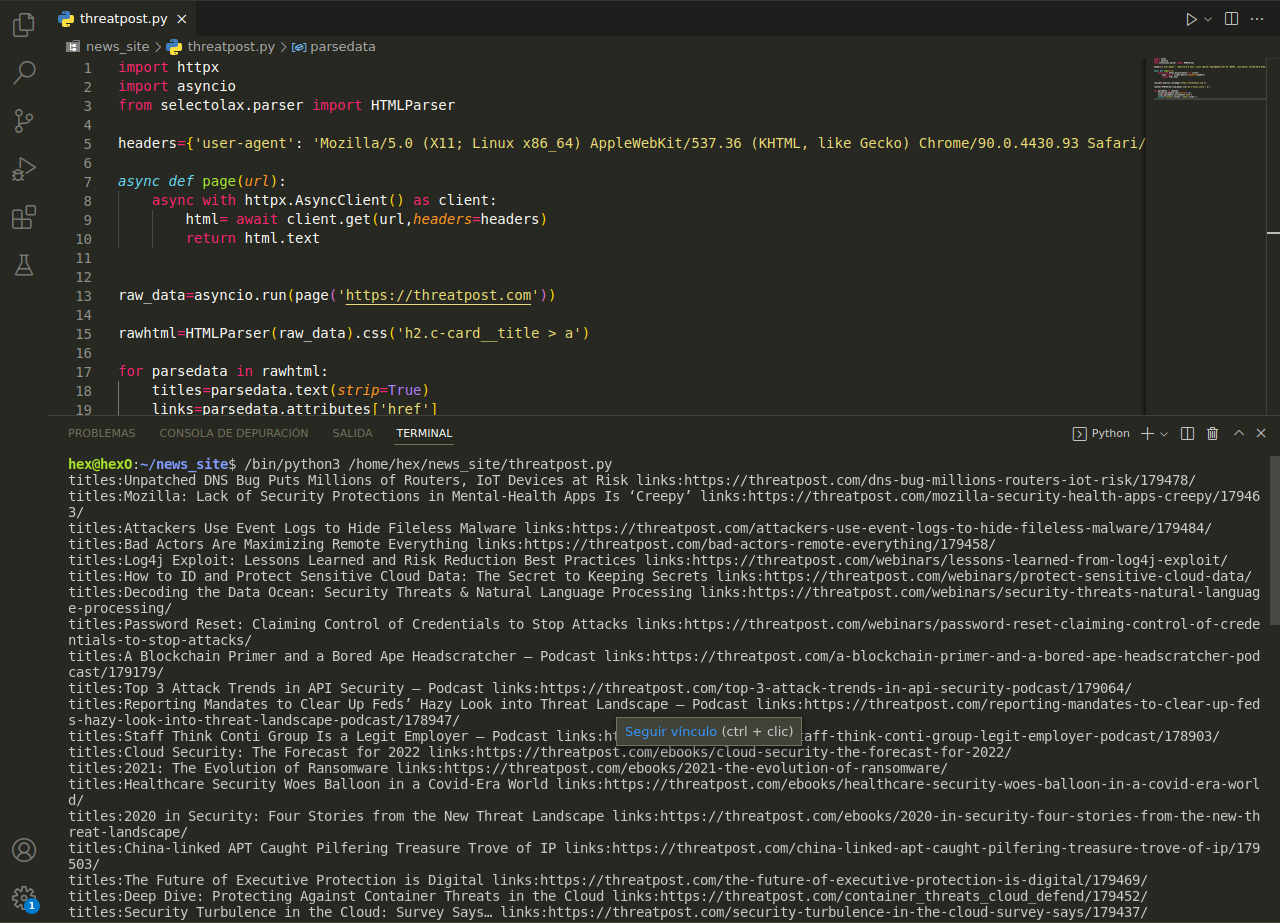The width and height of the screenshot is (1280, 923).
Task: Kill terminal with trash icon
Action: [1213, 433]
